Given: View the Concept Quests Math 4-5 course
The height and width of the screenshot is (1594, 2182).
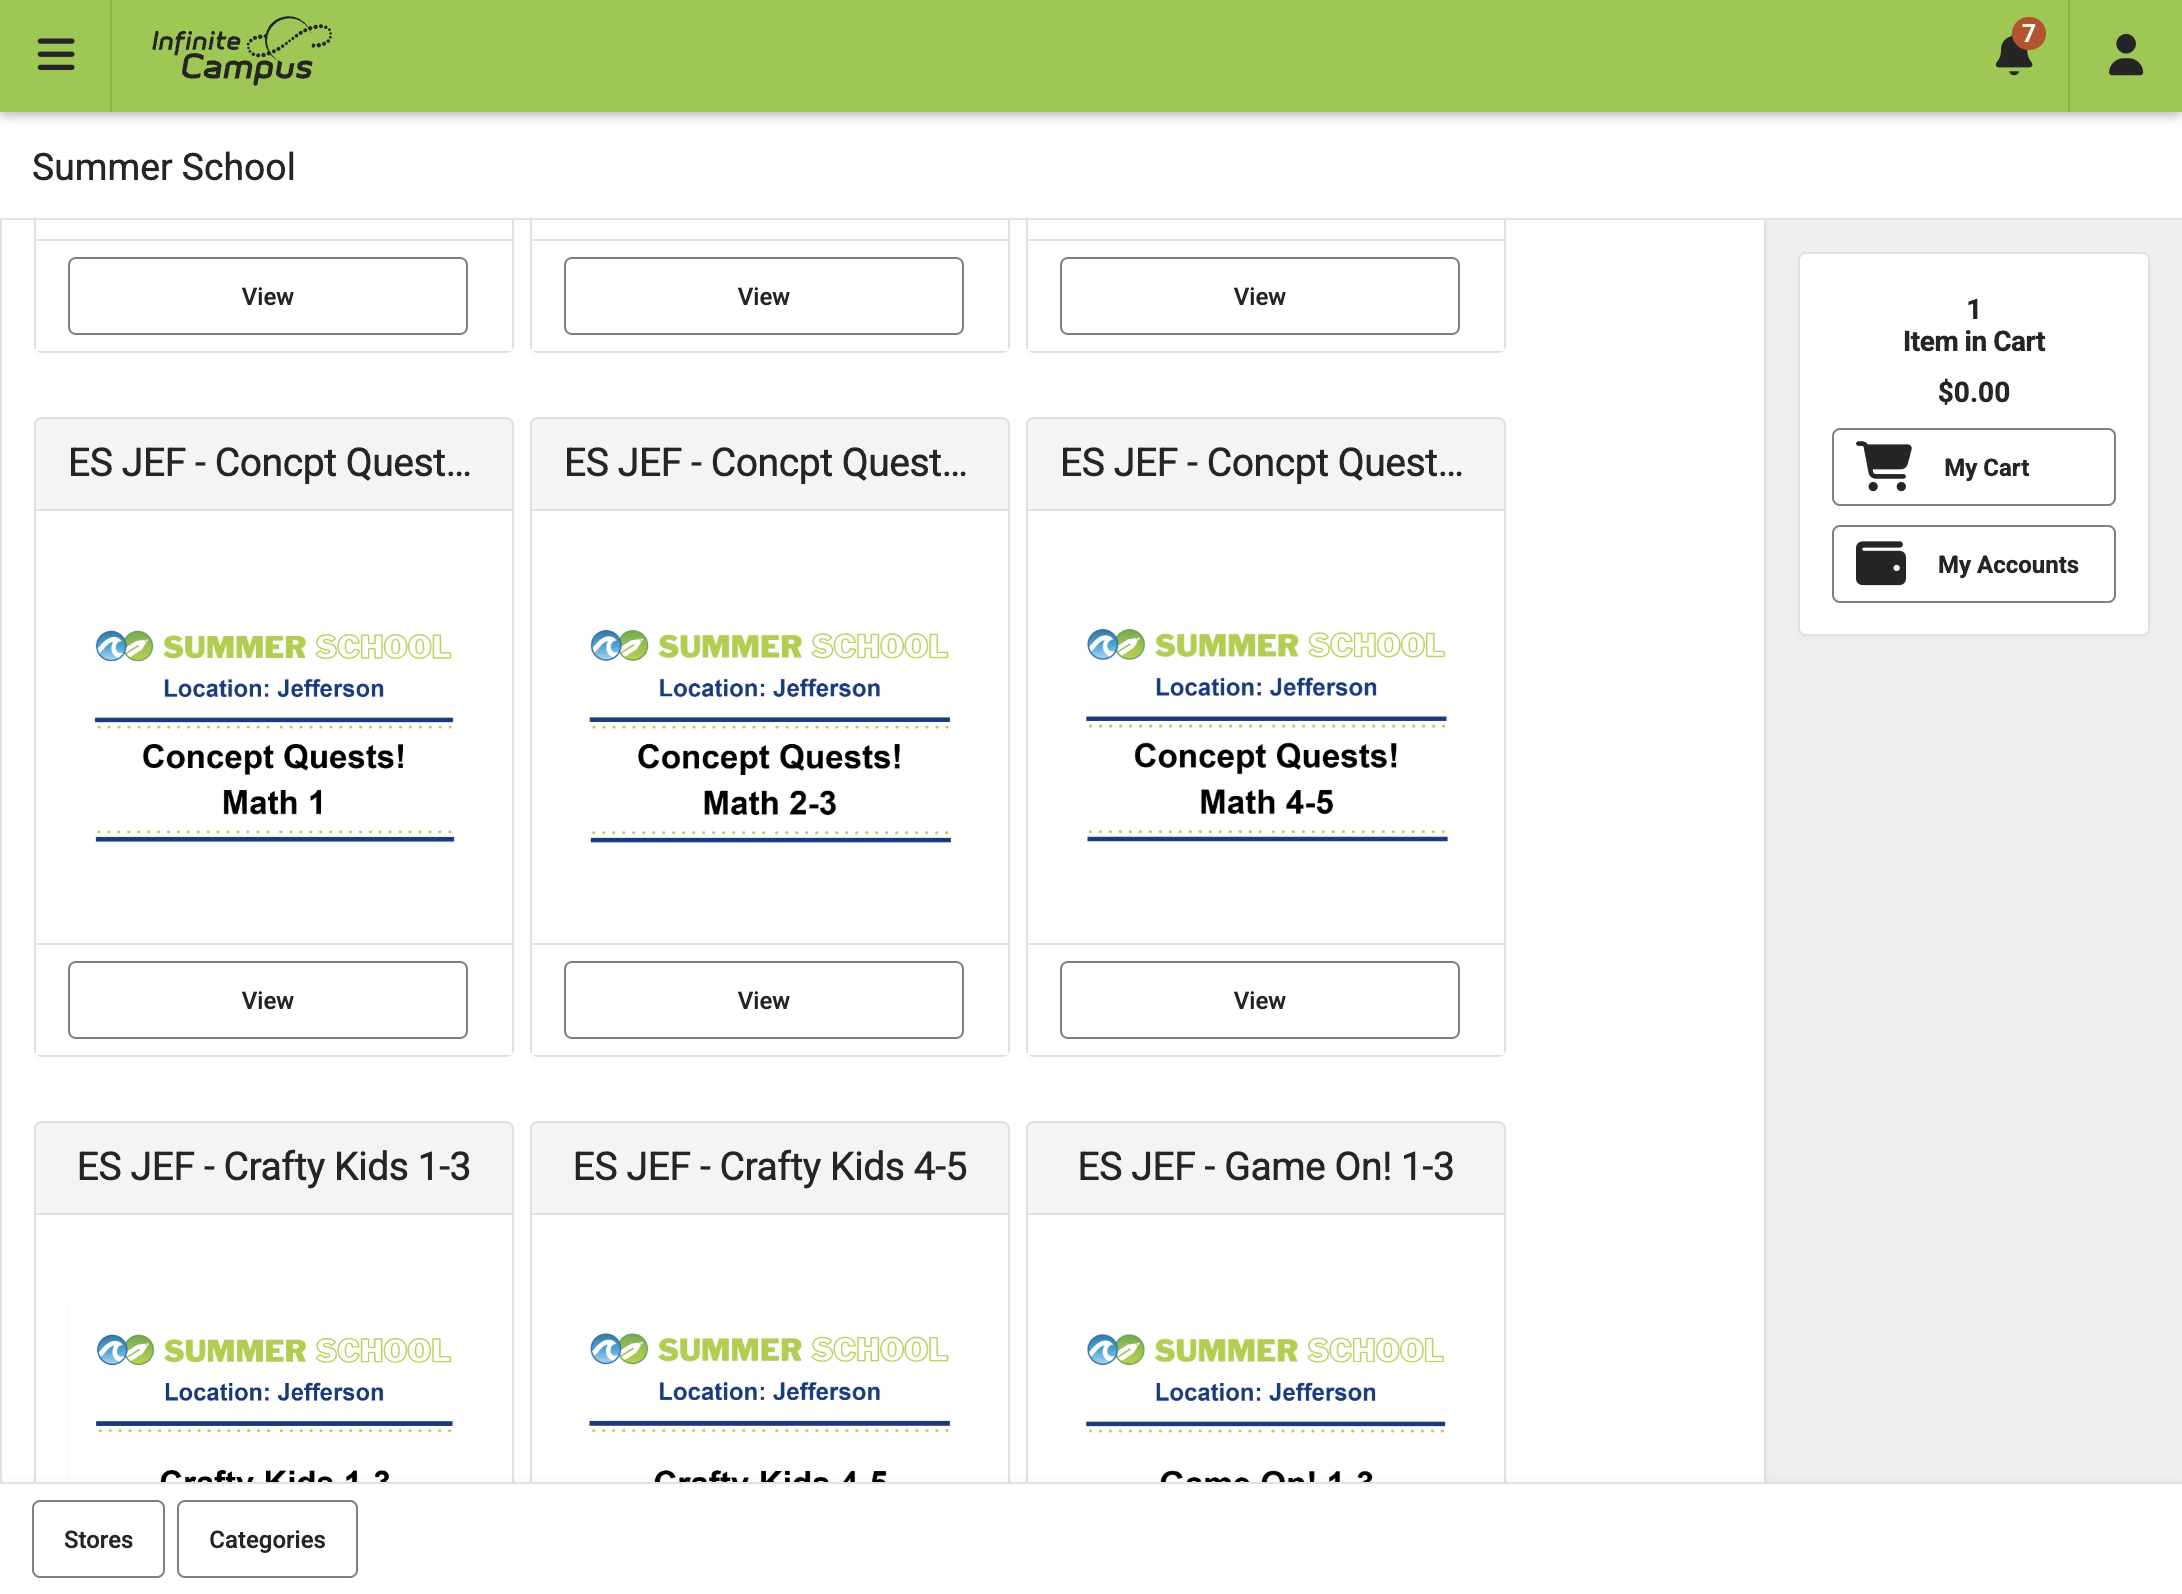Looking at the screenshot, I should [x=1260, y=1000].
